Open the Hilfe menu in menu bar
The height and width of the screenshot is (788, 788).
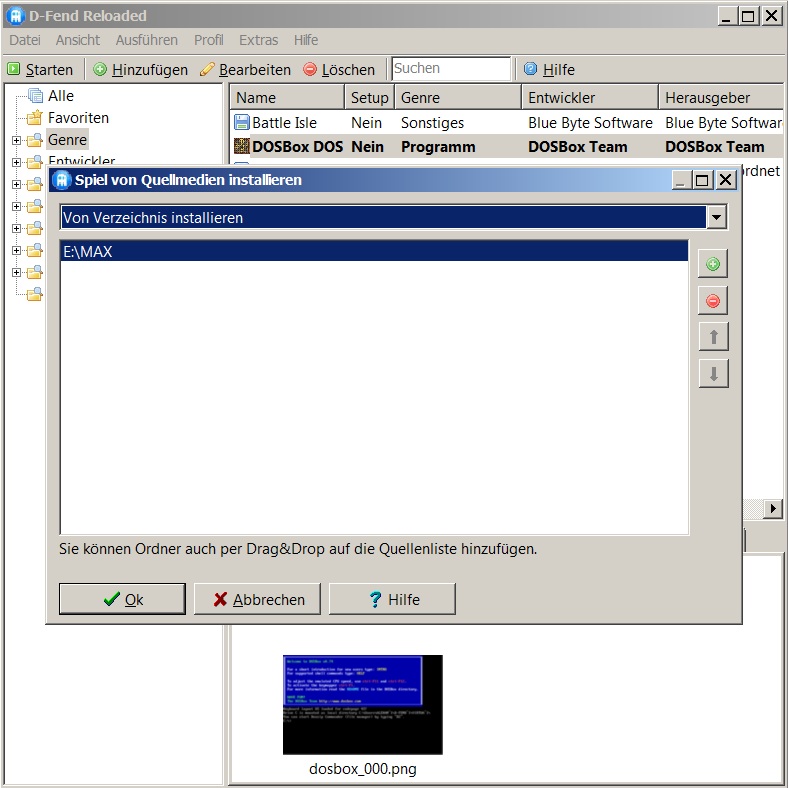[306, 40]
